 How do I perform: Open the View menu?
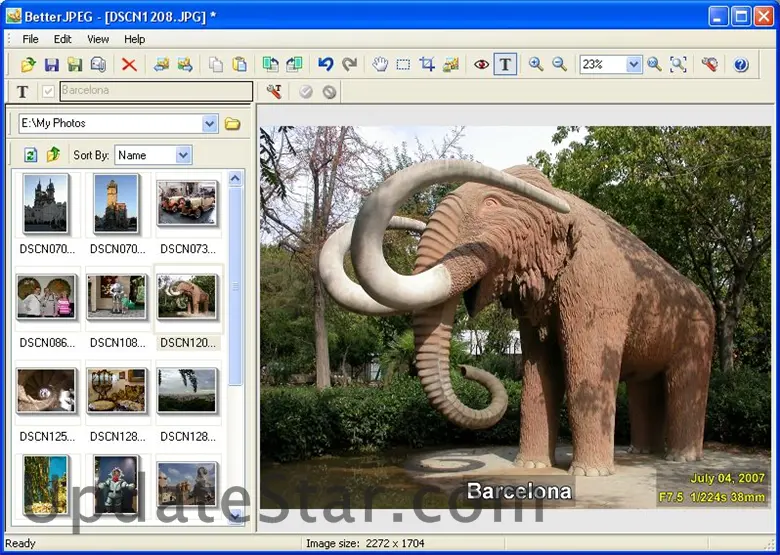pyautogui.click(x=98, y=39)
